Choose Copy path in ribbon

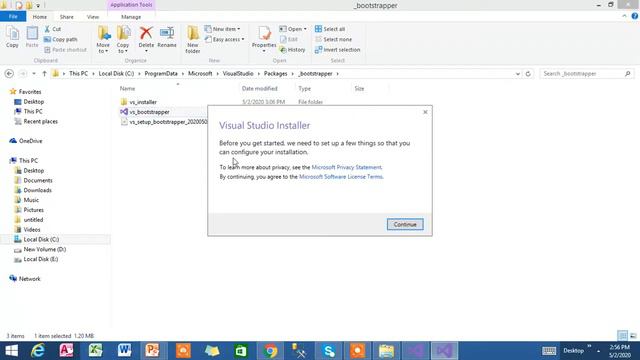60,39
